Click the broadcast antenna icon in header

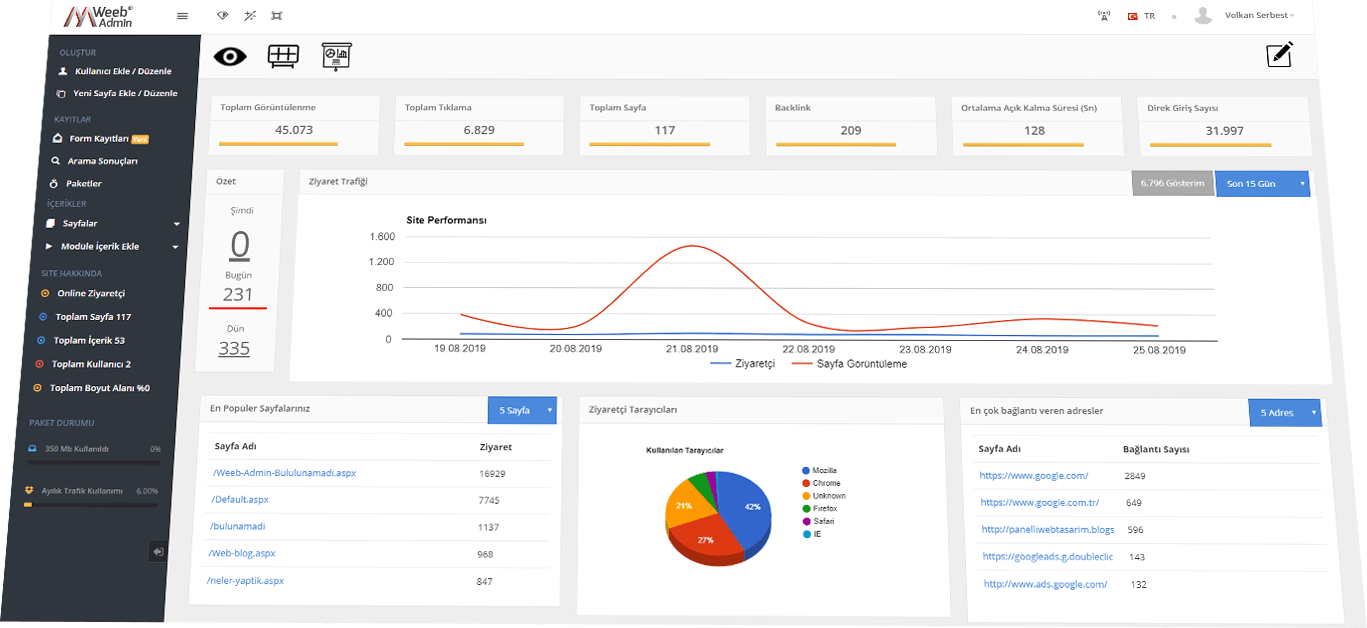point(1104,16)
